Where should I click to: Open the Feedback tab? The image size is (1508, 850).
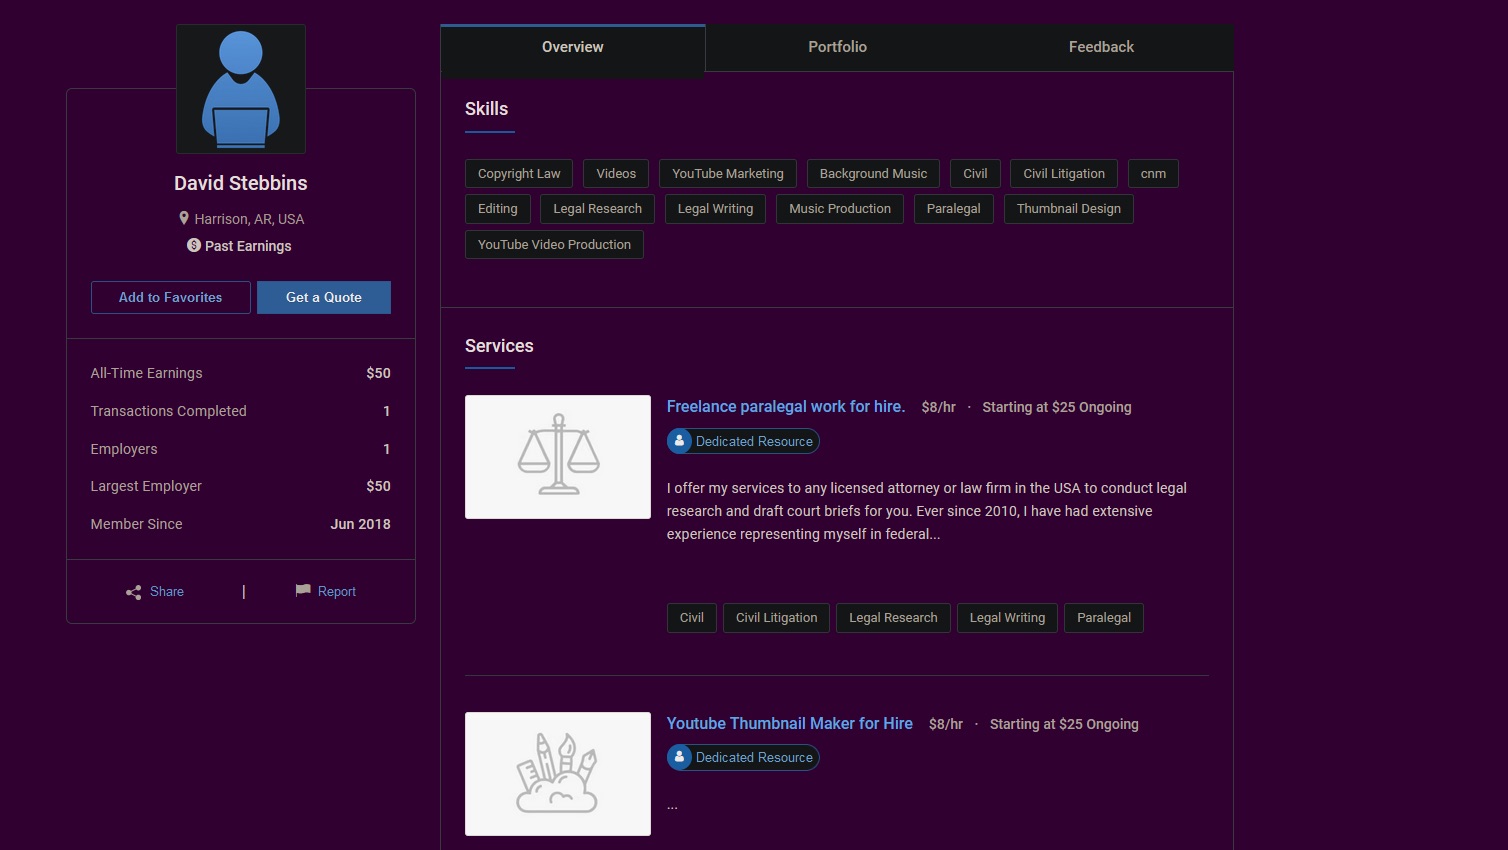click(1101, 47)
